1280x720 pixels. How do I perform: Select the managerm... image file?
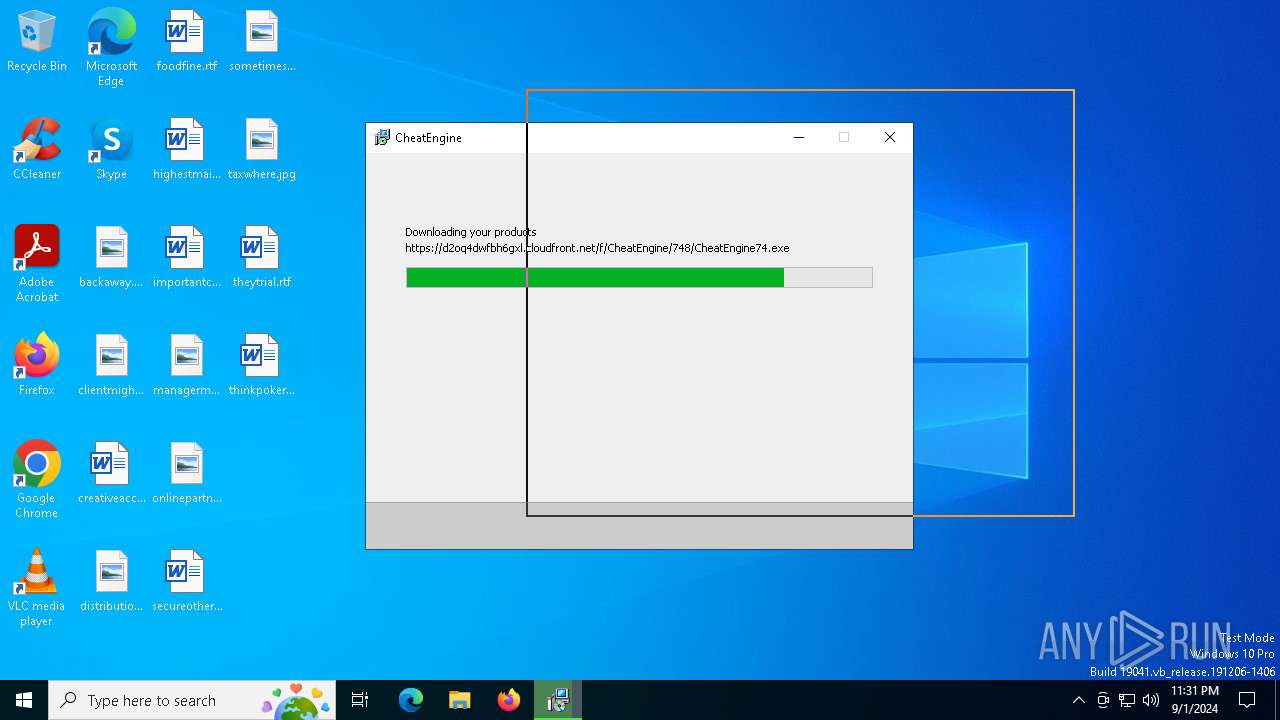(x=186, y=366)
